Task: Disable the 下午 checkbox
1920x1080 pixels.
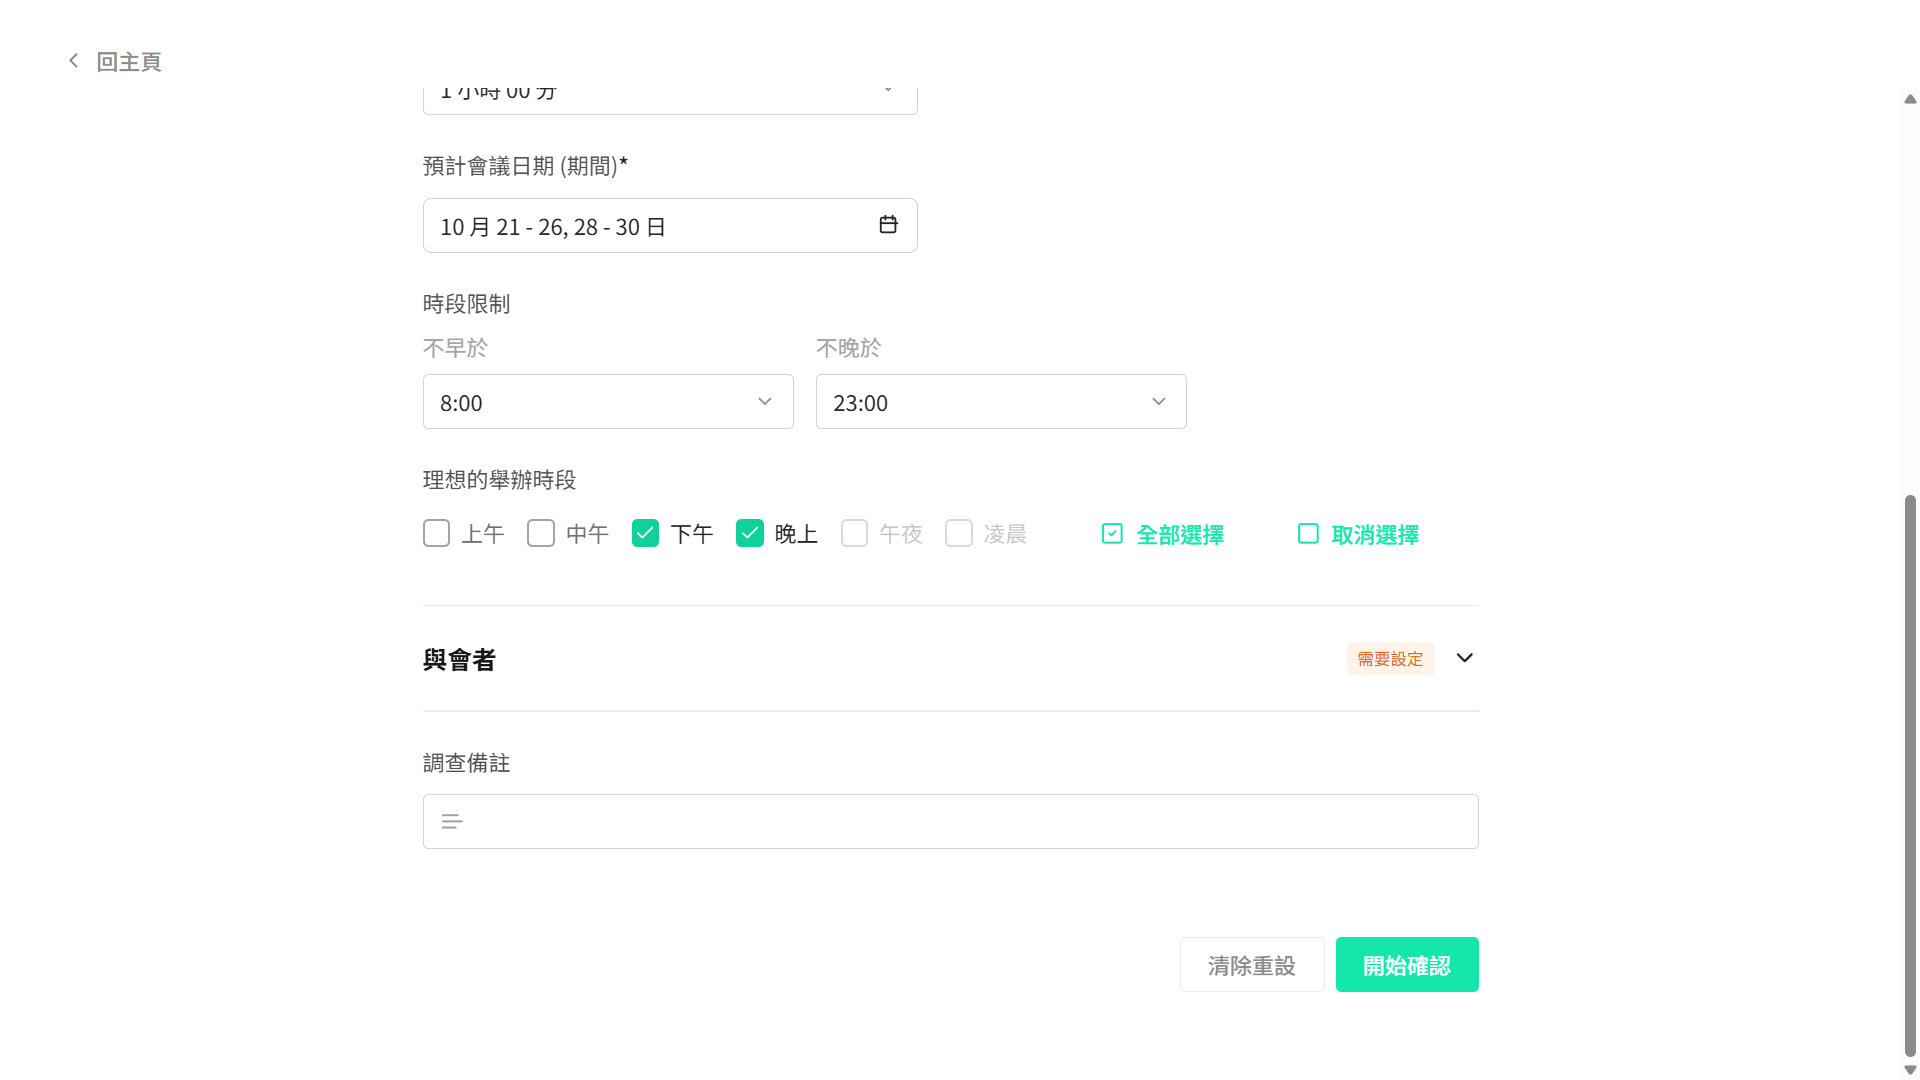Action: tap(645, 533)
